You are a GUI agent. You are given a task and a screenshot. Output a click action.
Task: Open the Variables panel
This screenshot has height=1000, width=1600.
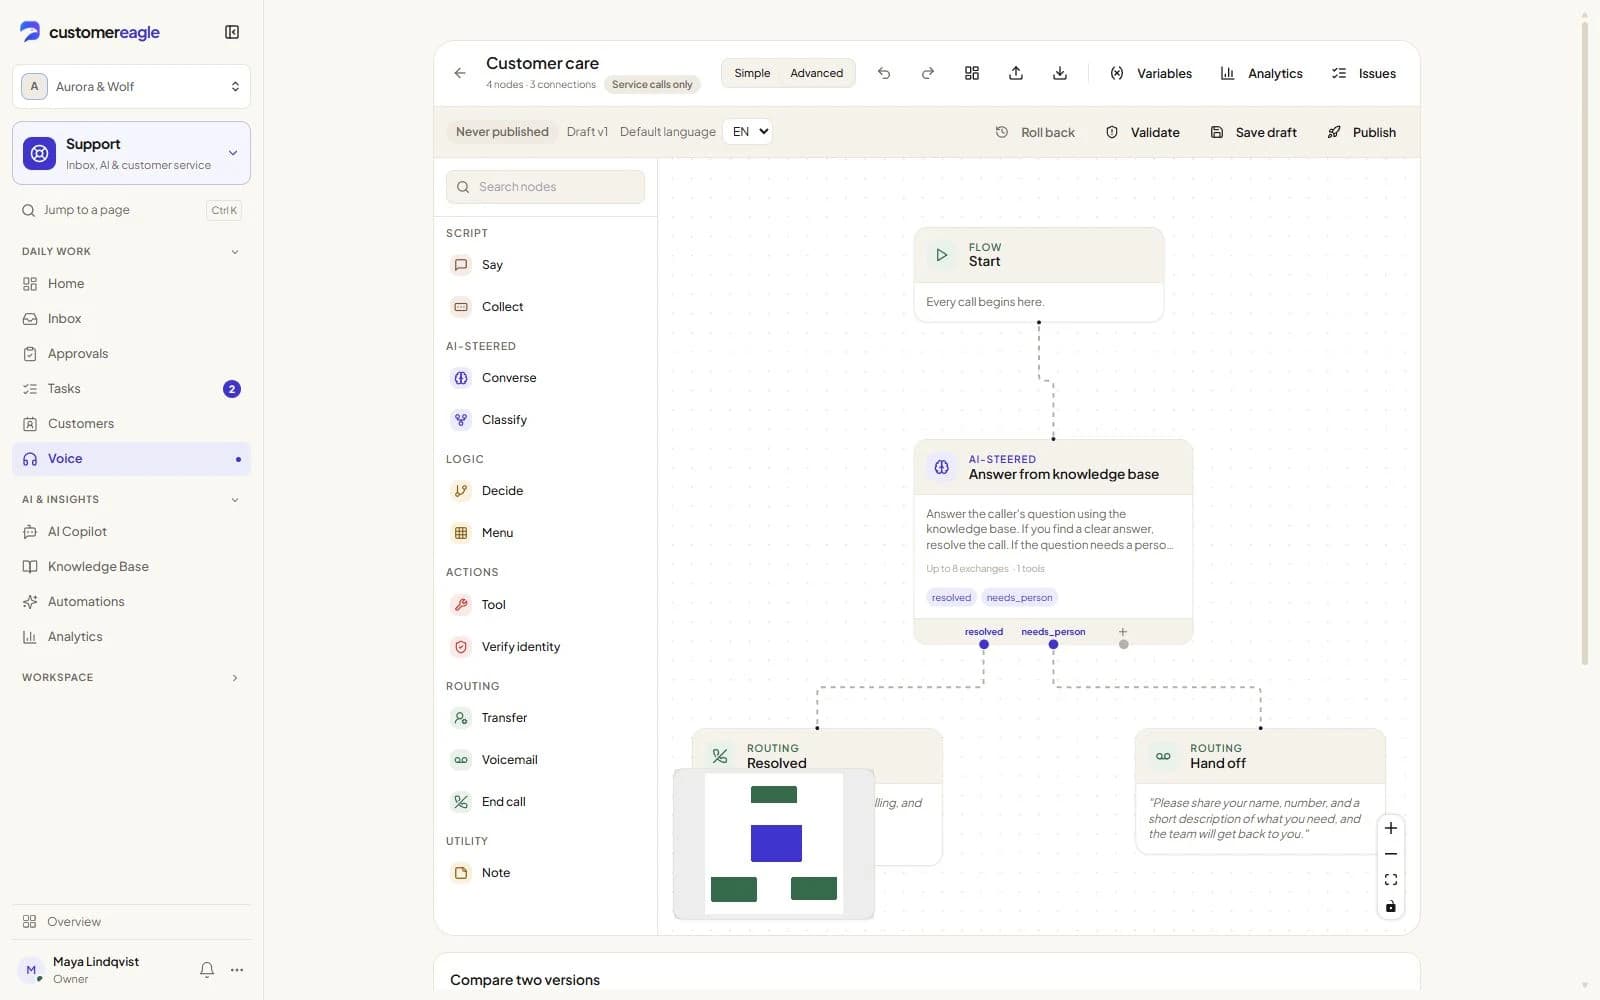click(x=1151, y=73)
